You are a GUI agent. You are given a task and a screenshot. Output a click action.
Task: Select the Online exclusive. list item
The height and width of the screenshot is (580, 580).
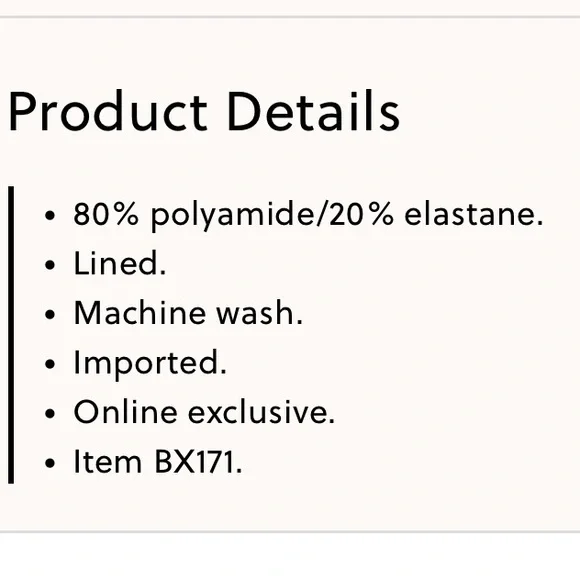click(x=204, y=412)
